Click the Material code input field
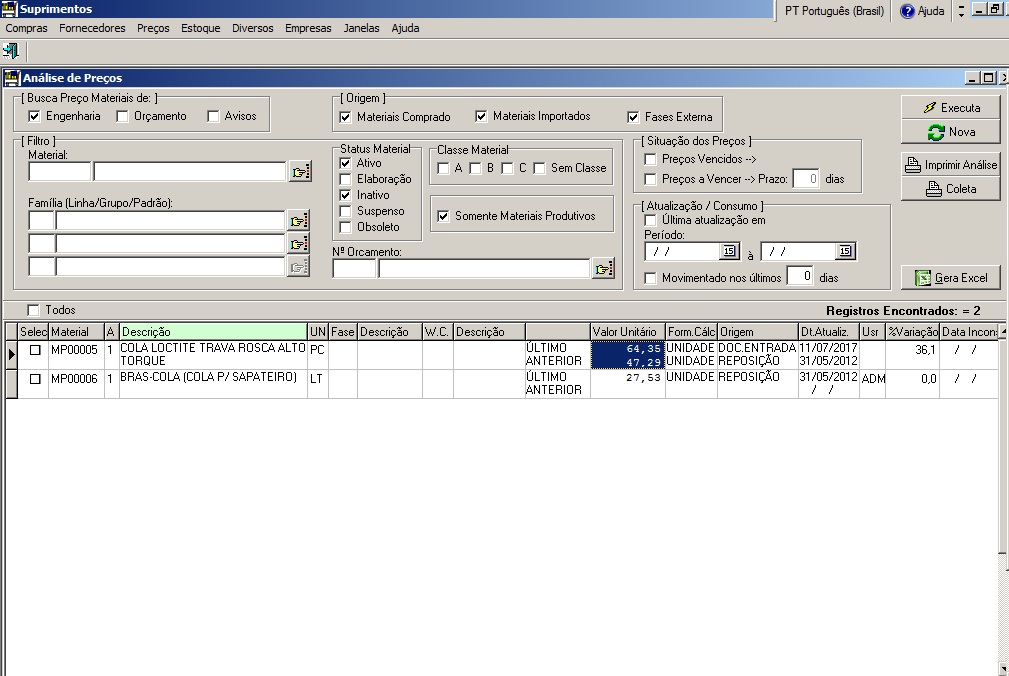This screenshot has height=676, width=1009. click(x=59, y=172)
